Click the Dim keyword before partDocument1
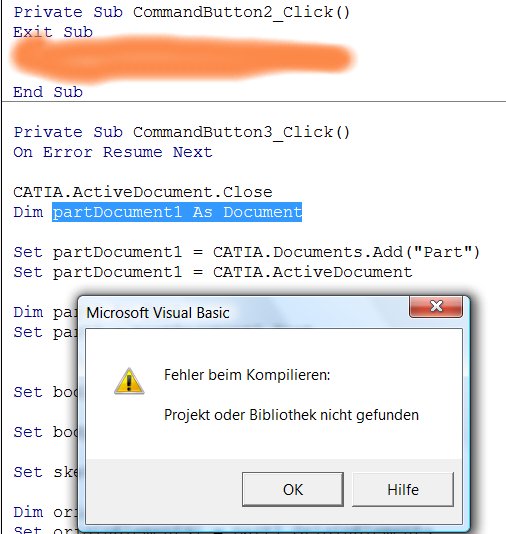This screenshot has width=506, height=534. click(28, 212)
